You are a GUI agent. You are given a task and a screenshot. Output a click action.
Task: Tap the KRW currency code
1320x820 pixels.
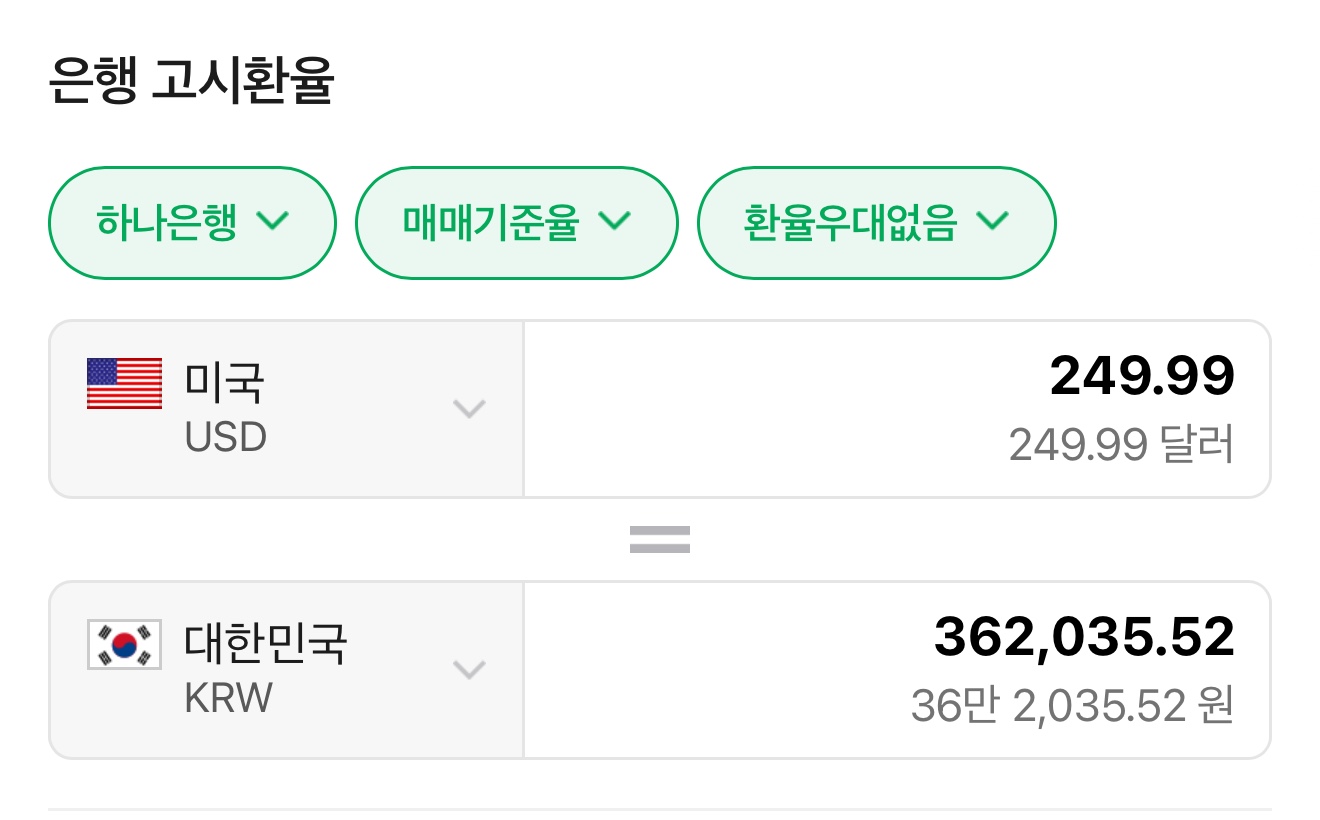[x=229, y=698]
